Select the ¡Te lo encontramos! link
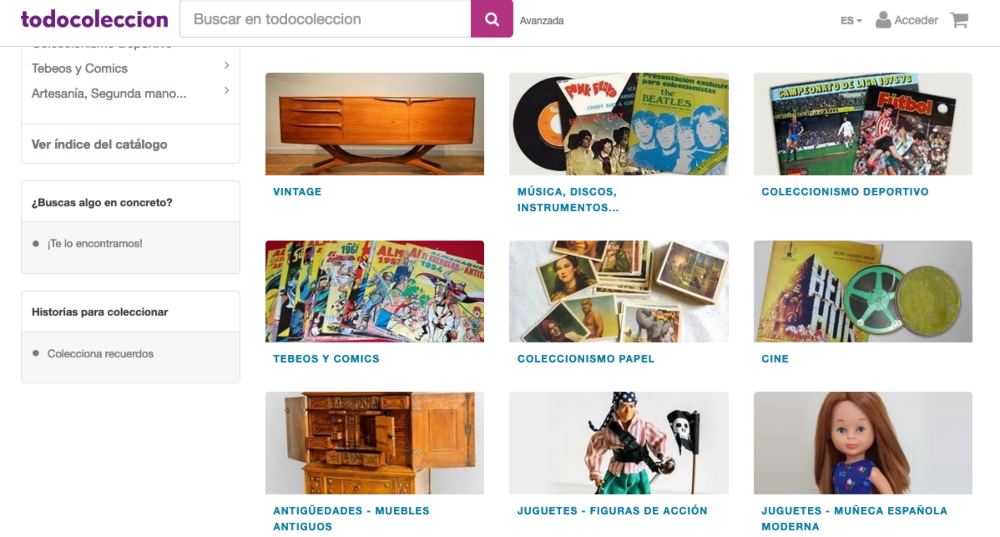This screenshot has height=537, width=1000. click(94, 244)
